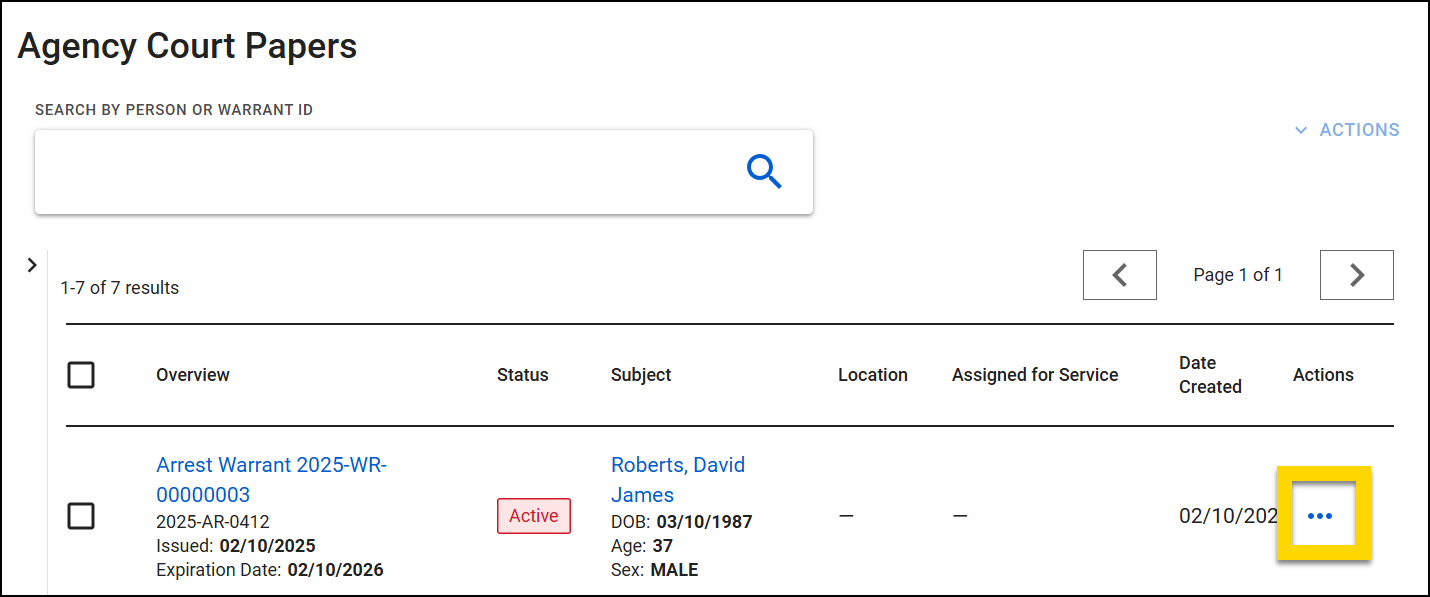
Task: Sort by the Date Created column
Action: pos(1209,374)
